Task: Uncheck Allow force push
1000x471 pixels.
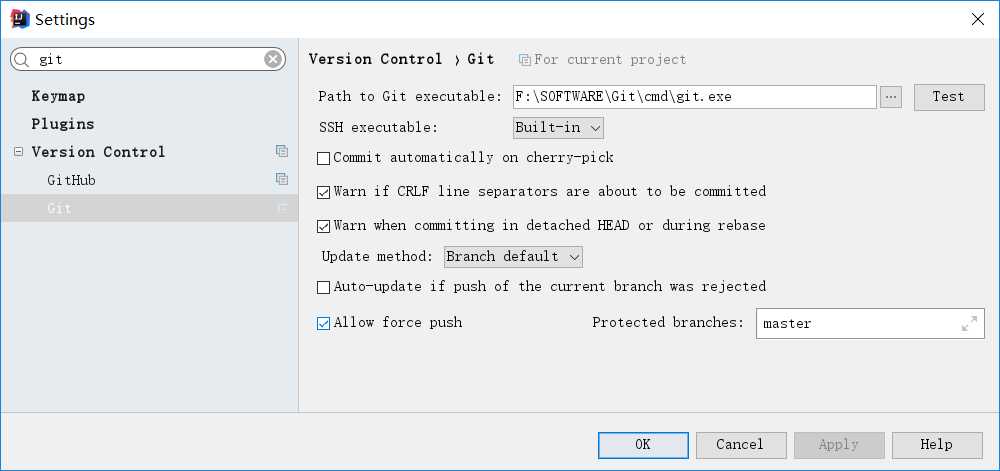Action: click(x=323, y=323)
